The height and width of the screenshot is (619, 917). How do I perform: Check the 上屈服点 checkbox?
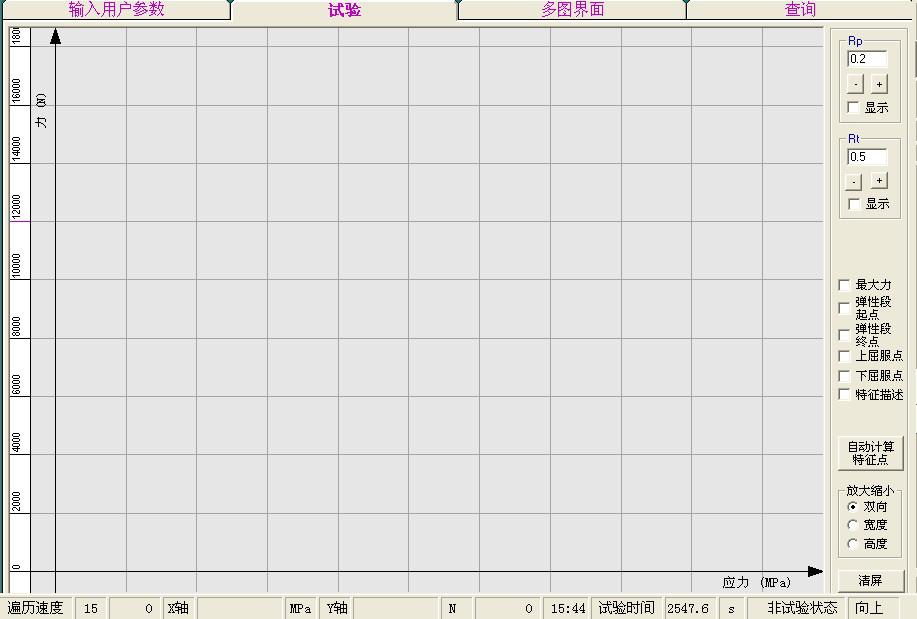coord(845,356)
